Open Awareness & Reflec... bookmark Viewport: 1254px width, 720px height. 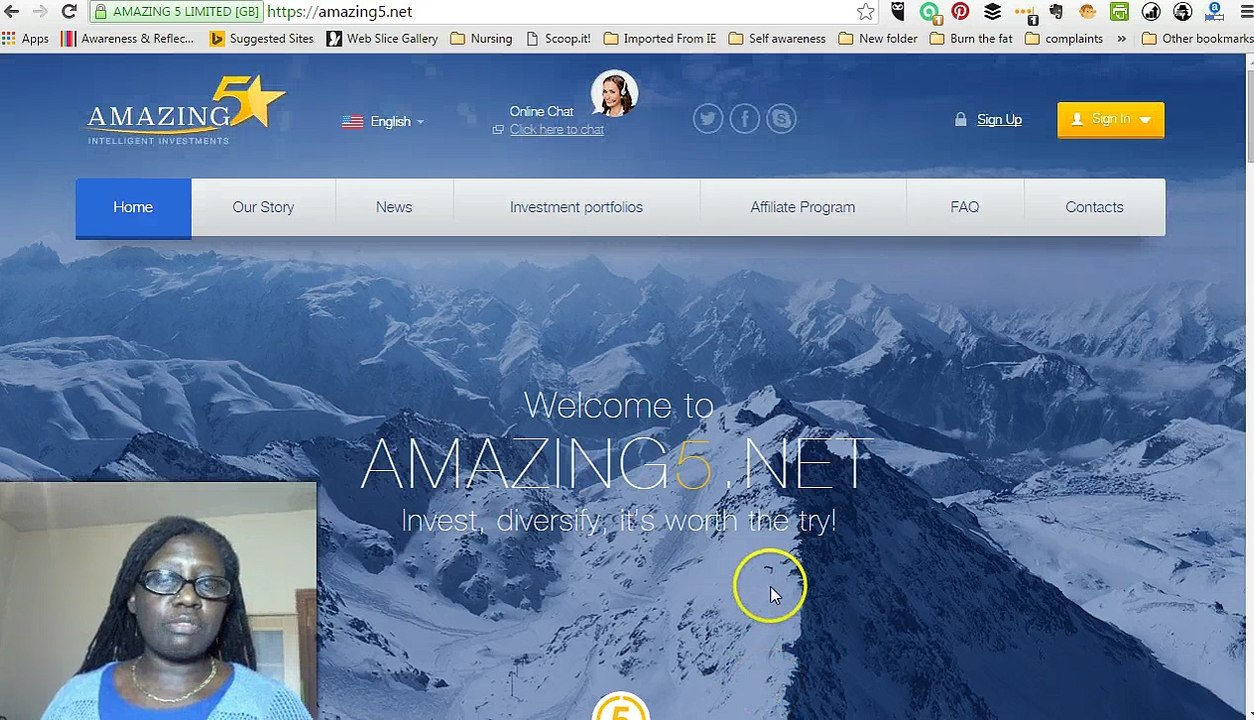pos(127,39)
